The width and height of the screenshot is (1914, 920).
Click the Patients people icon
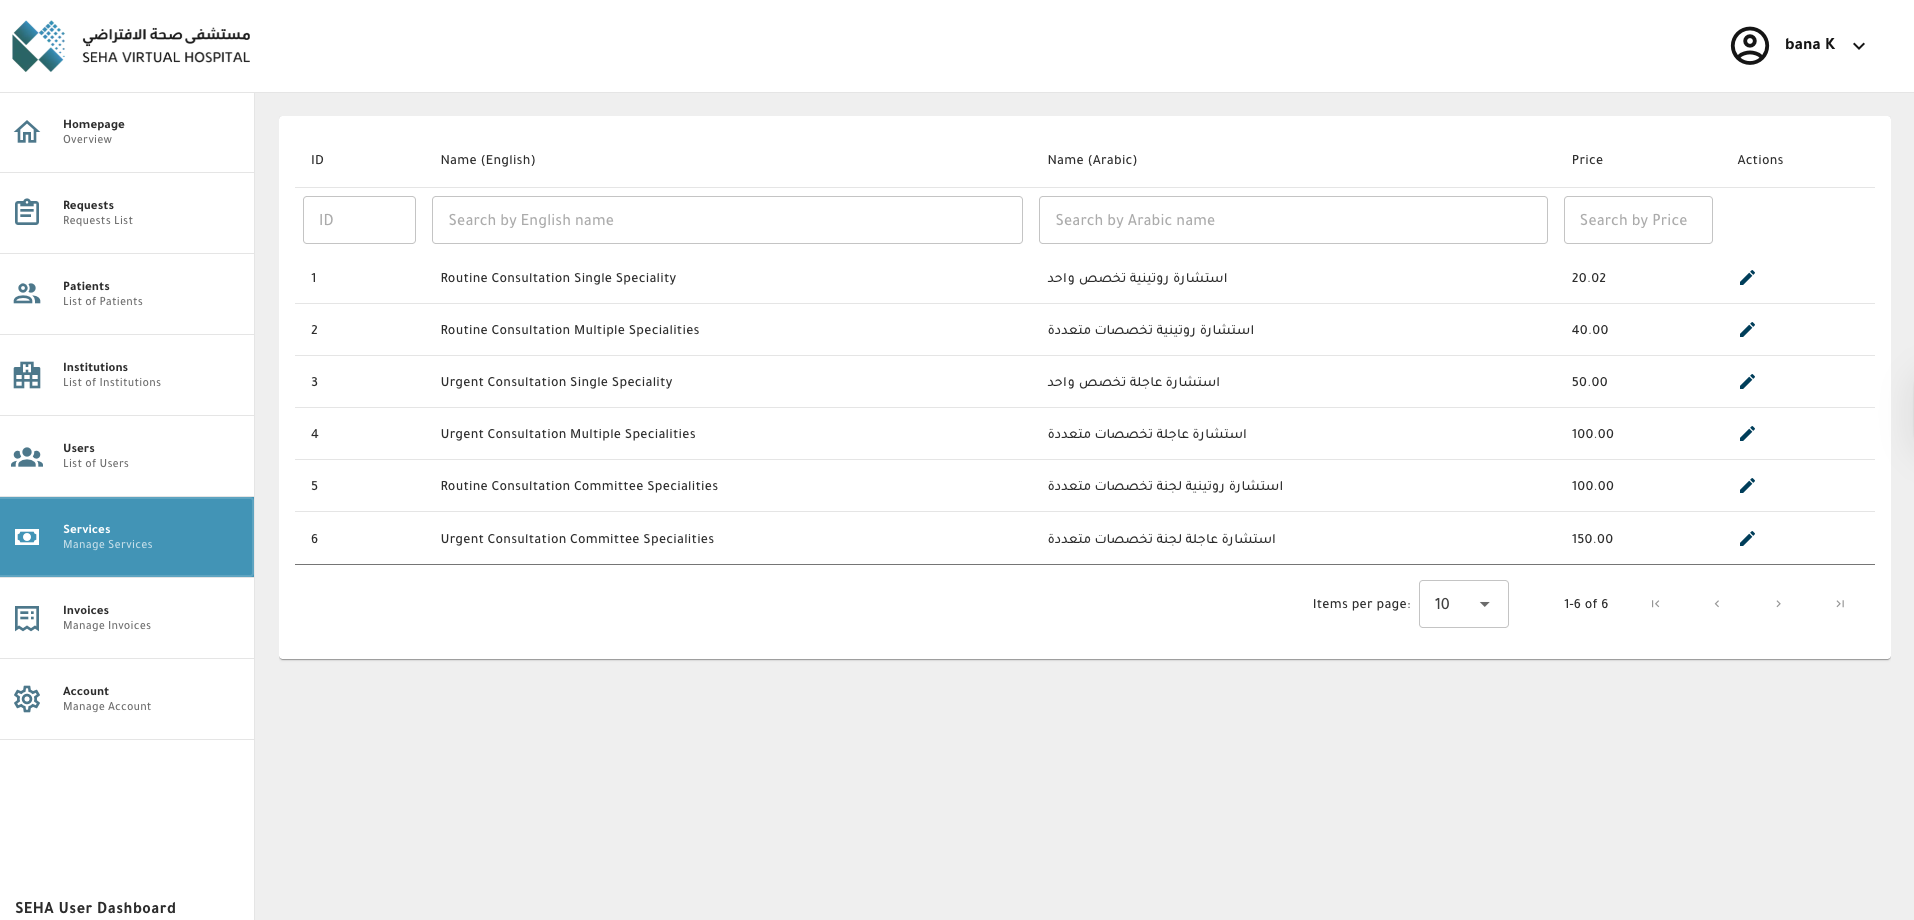tap(26, 293)
